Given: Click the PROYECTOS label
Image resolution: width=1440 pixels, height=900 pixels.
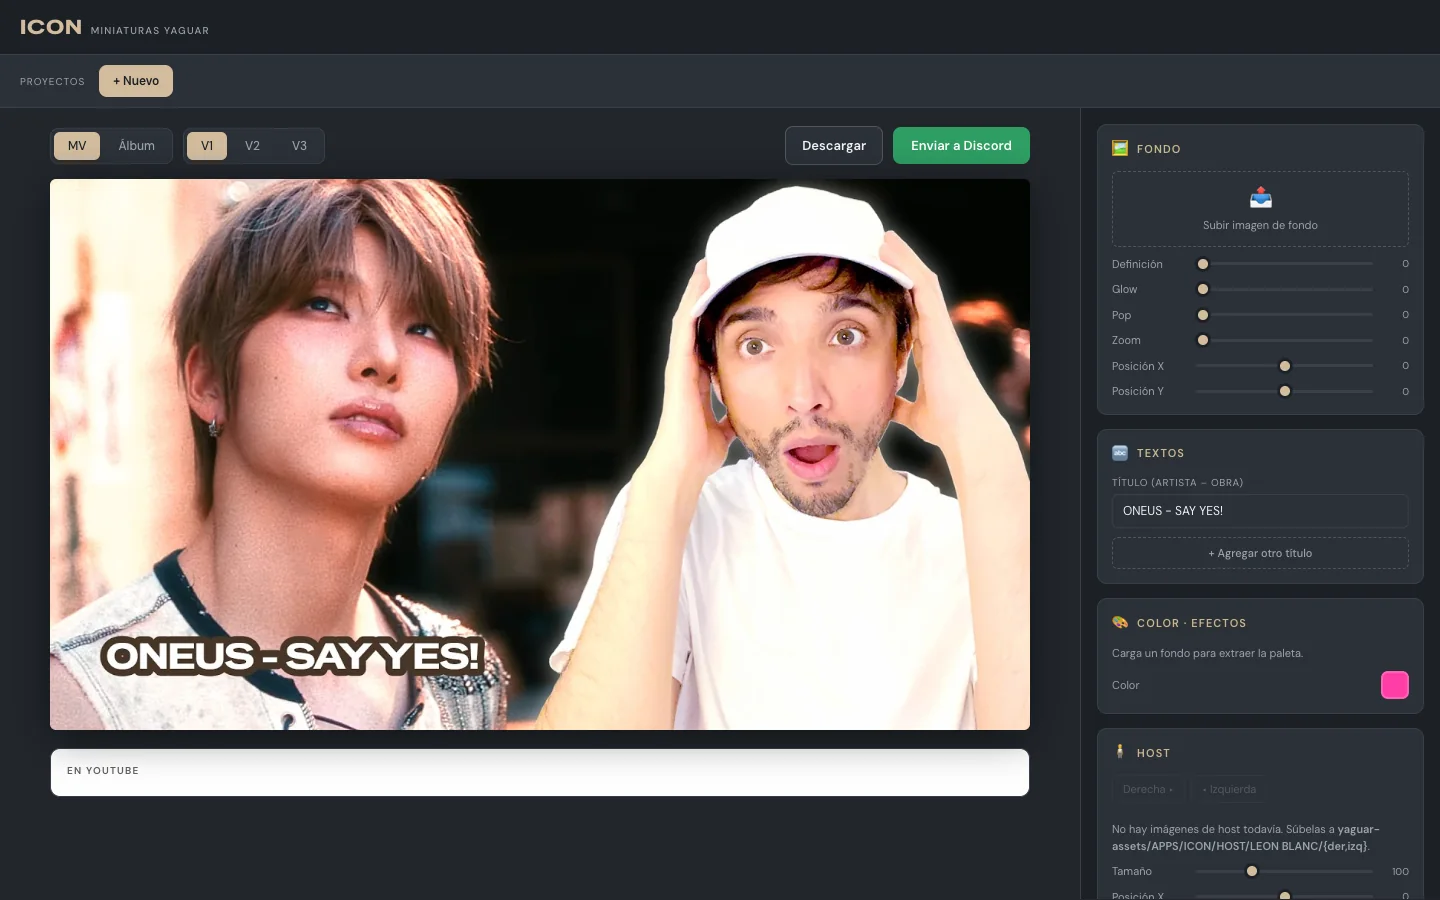Looking at the screenshot, I should 52,82.
